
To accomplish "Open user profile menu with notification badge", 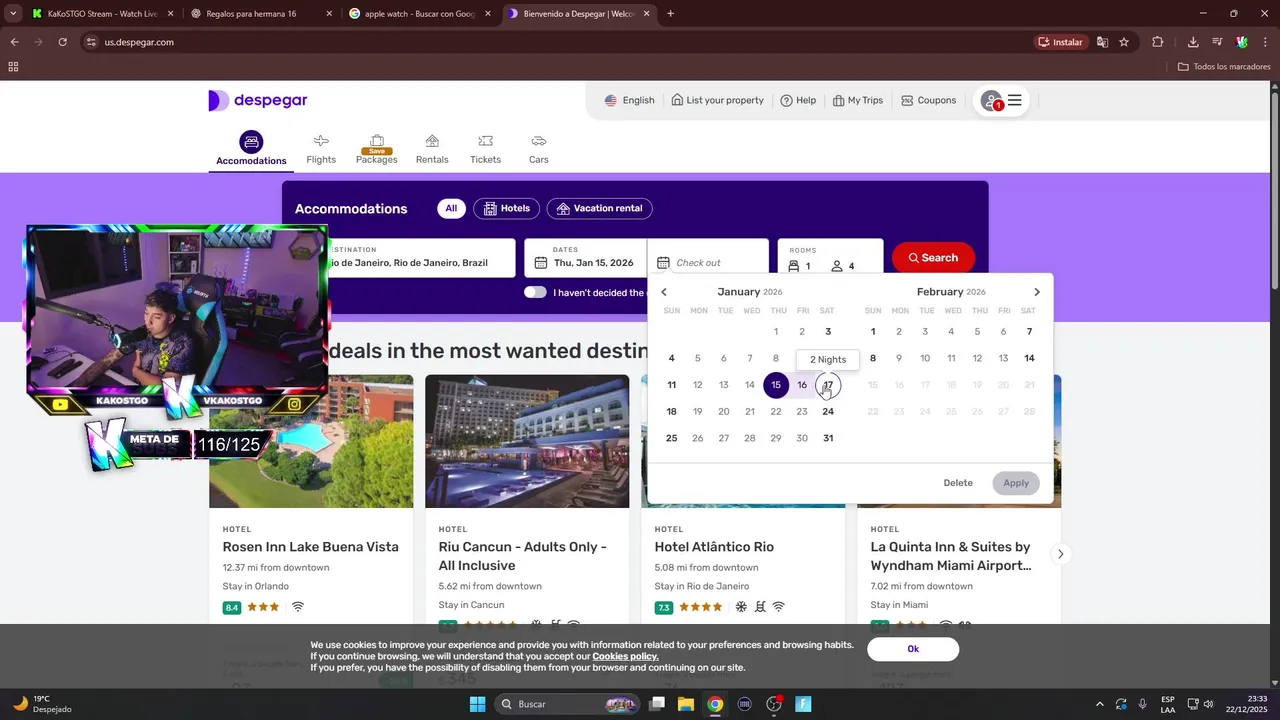I will [x=1001, y=100].
